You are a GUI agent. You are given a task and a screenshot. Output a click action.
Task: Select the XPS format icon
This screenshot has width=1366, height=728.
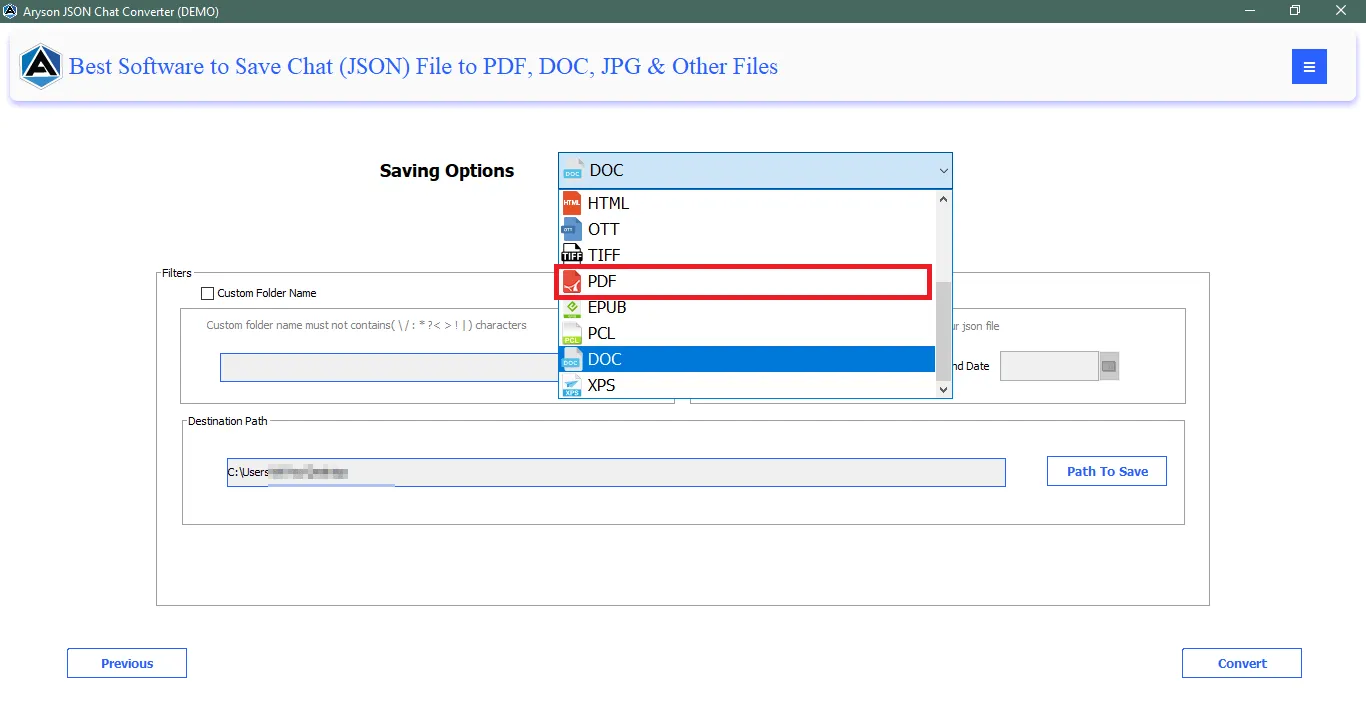tap(571, 385)
